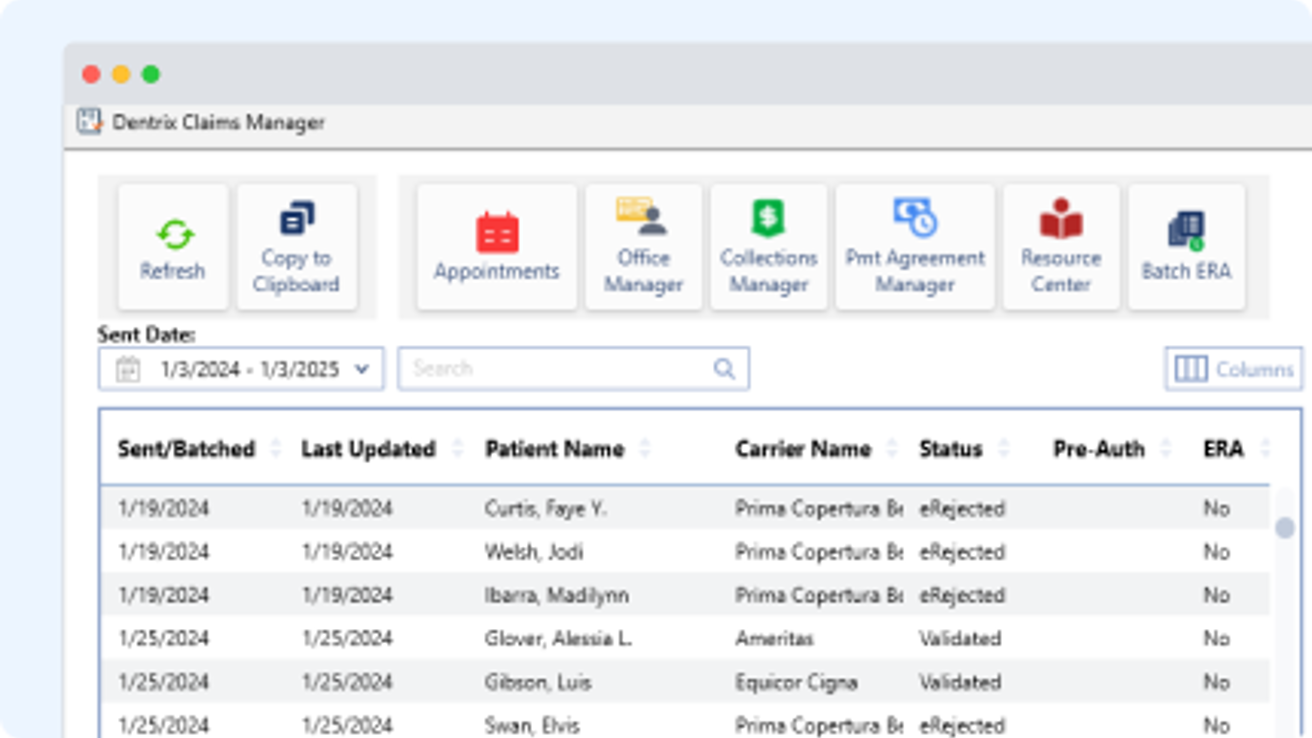This screenshot has width=1312, height=738.
Task: Sort by Sent/Batched column
Action: coord(186,449)
